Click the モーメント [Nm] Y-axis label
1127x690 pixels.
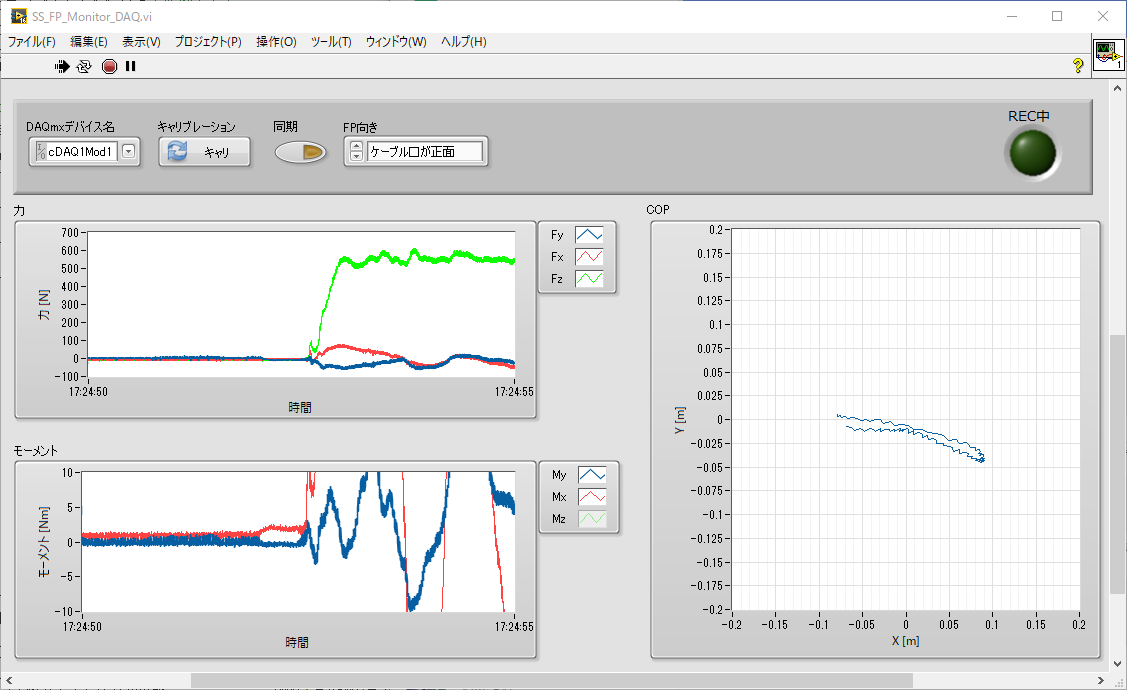[44, 542]
